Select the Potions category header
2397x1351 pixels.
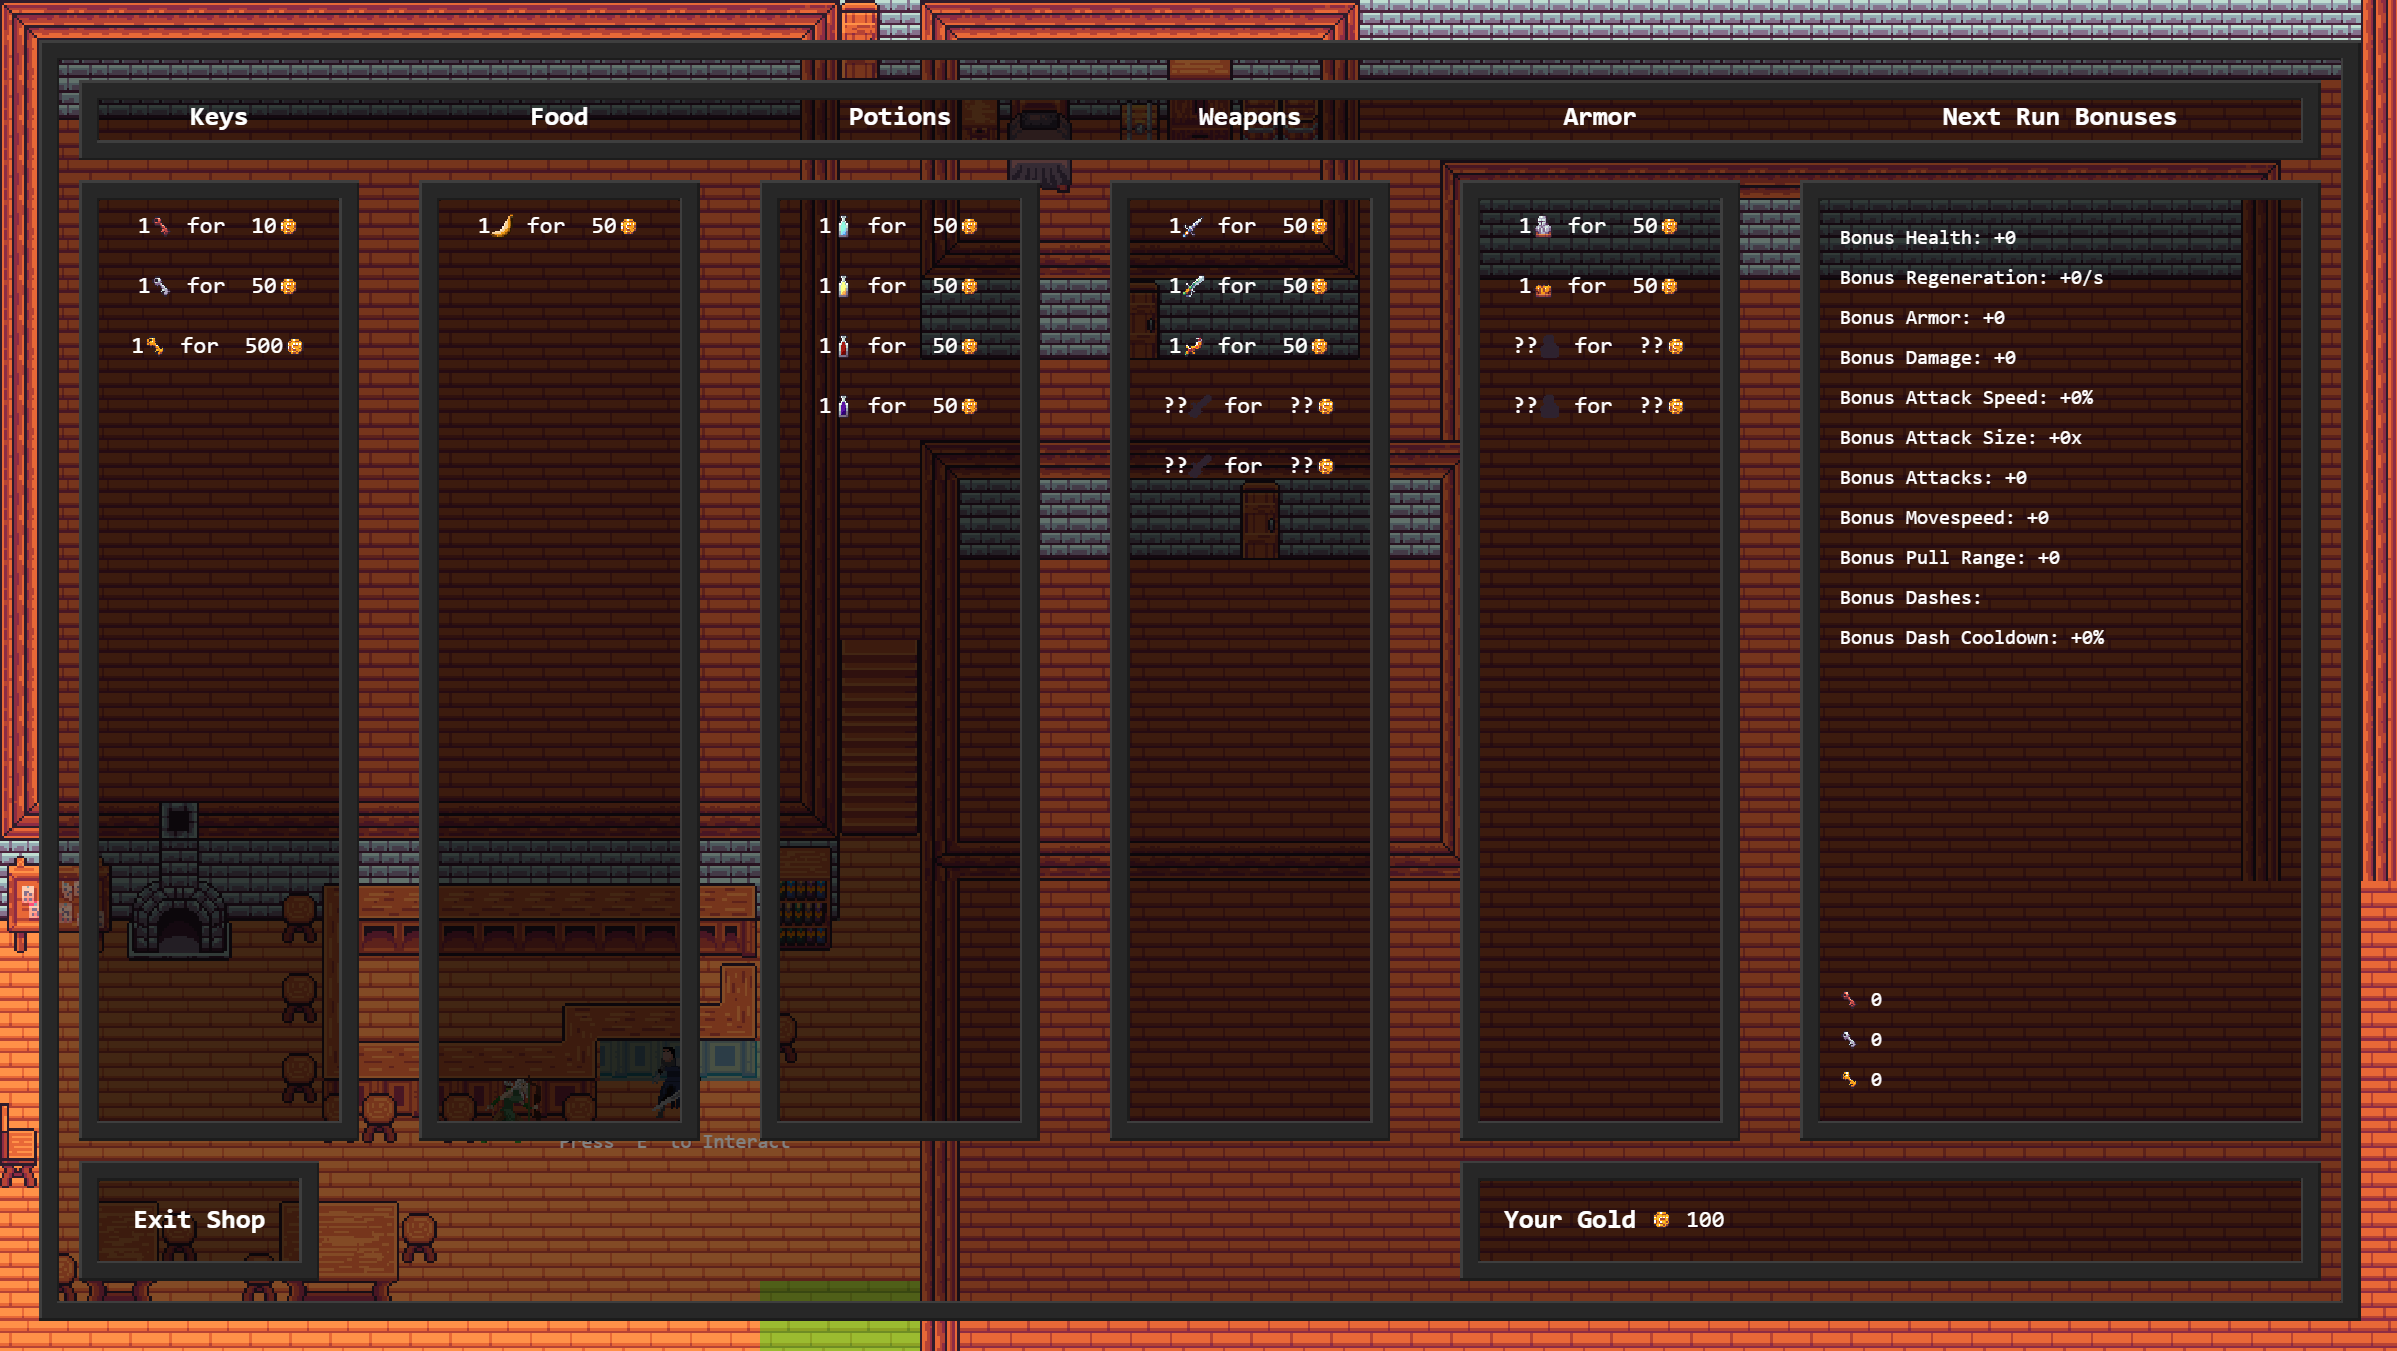tap(898, 117)
